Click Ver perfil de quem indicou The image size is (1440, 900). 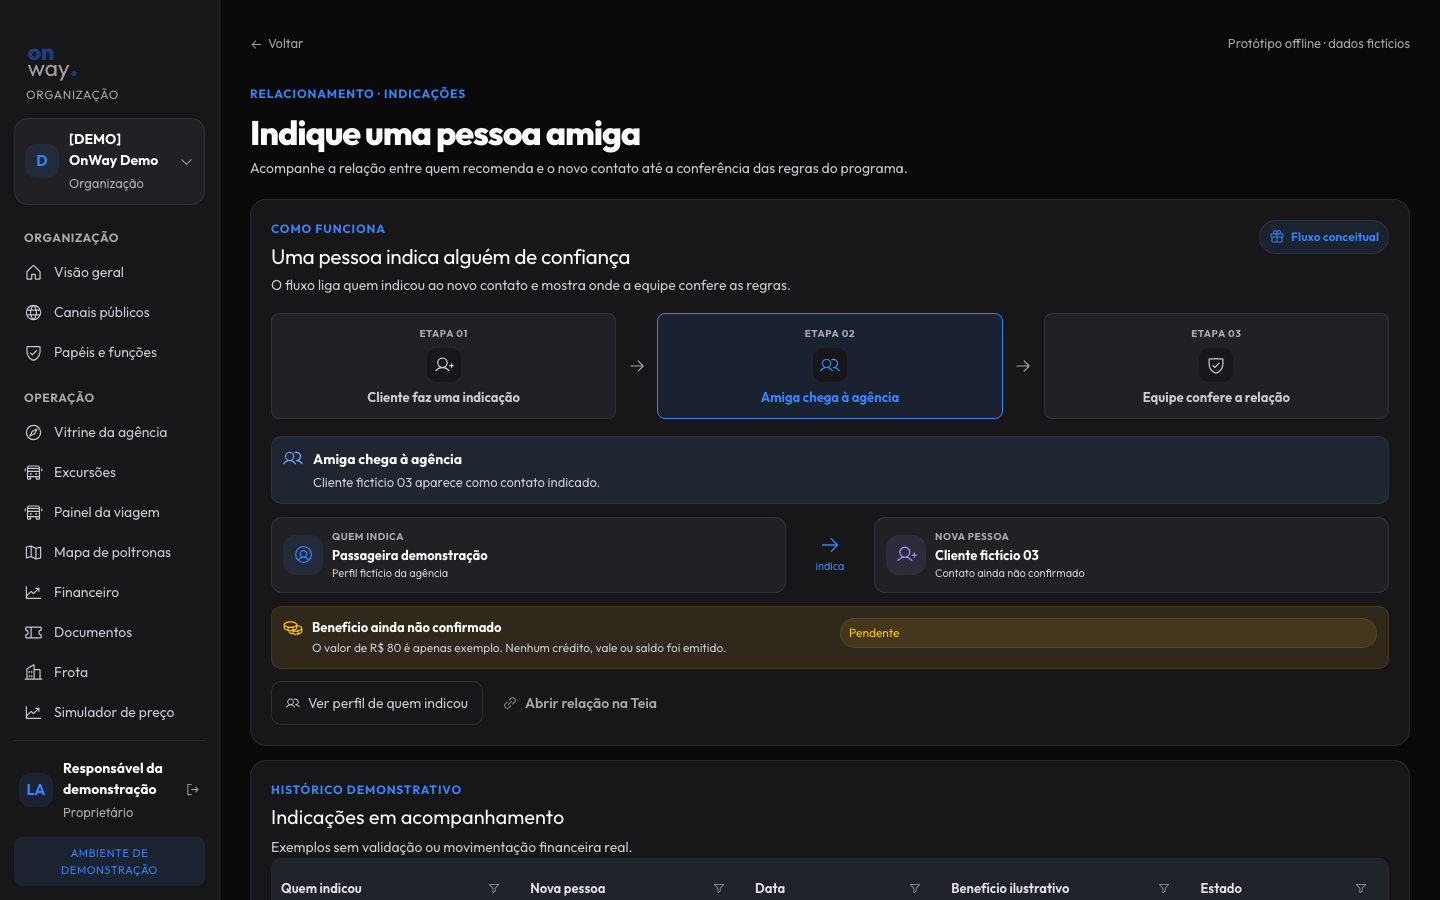point(377,703)
